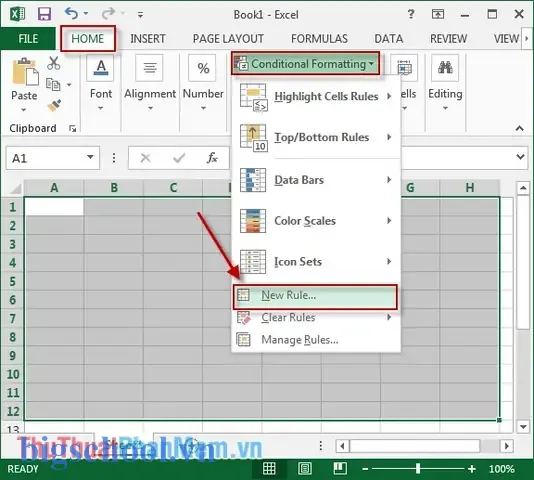Select column H header

point(470,188)
